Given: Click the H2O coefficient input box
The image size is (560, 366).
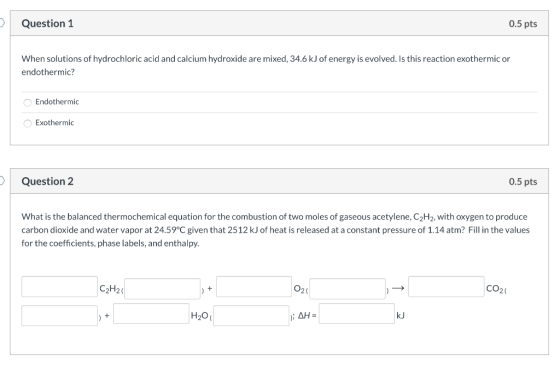Looking at the screenshot, I should pos(151,314).
